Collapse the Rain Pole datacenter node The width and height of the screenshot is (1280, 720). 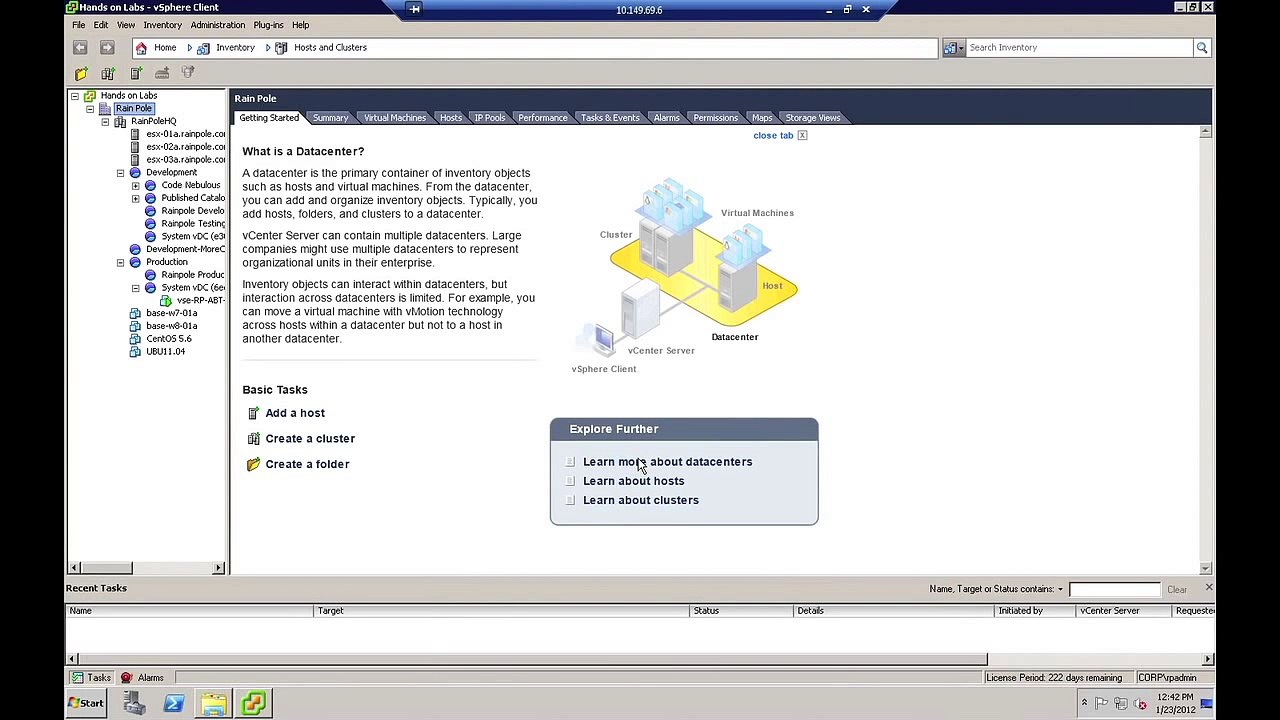(x=90, y=109)
